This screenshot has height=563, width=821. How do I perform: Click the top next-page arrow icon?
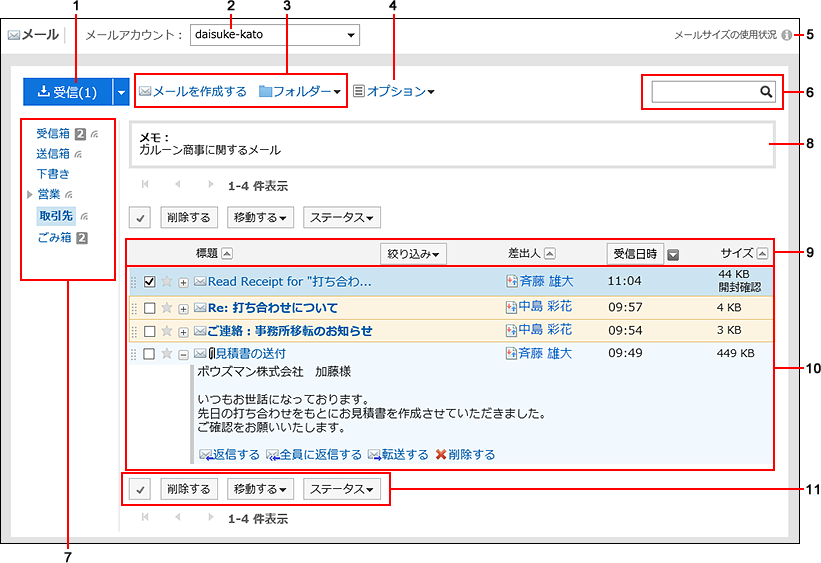click(x=210, y=184)
